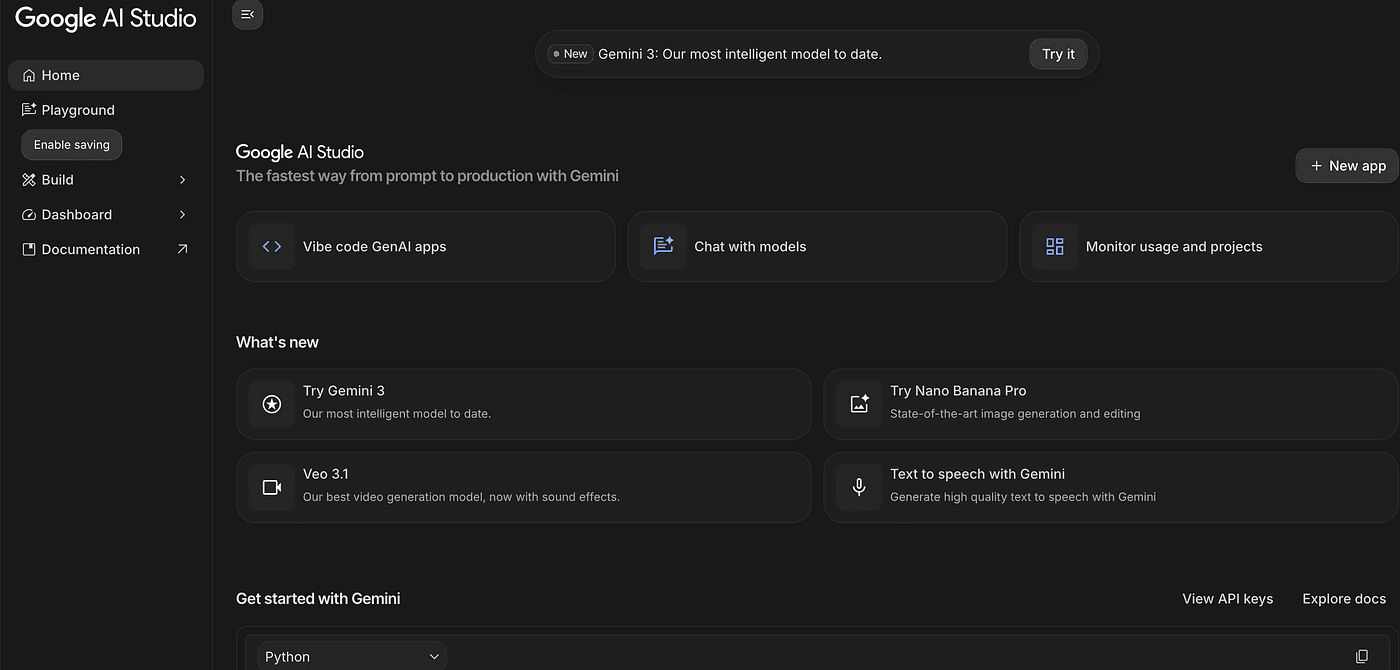1400x670 pixels.
Task: Click the text to speech microphone icon
Action: 859,487
